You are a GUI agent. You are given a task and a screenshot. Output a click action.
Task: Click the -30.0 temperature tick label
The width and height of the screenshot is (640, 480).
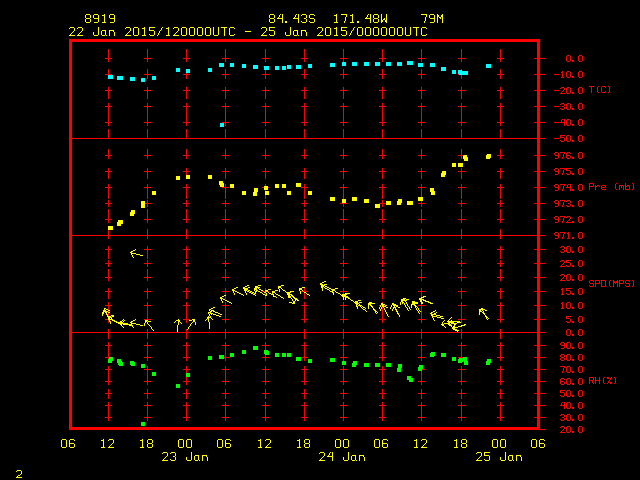569,107
